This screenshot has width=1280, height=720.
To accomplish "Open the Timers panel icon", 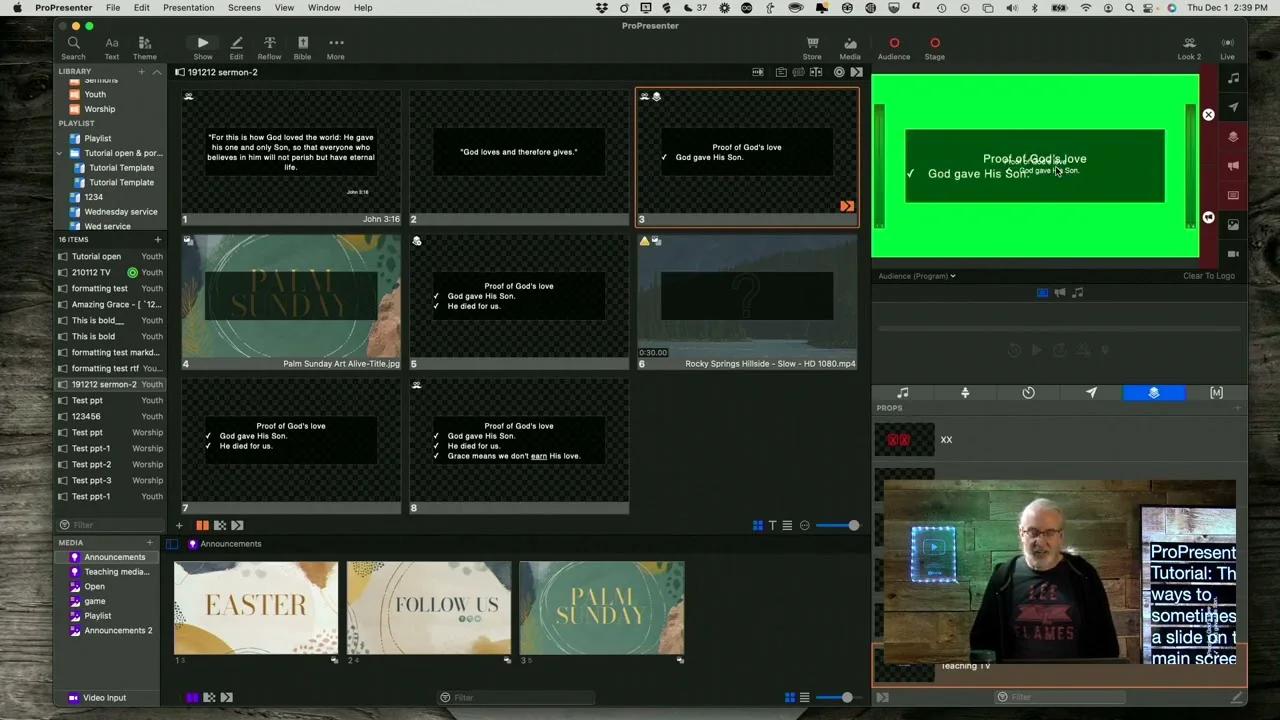I will pos(1028,392).
